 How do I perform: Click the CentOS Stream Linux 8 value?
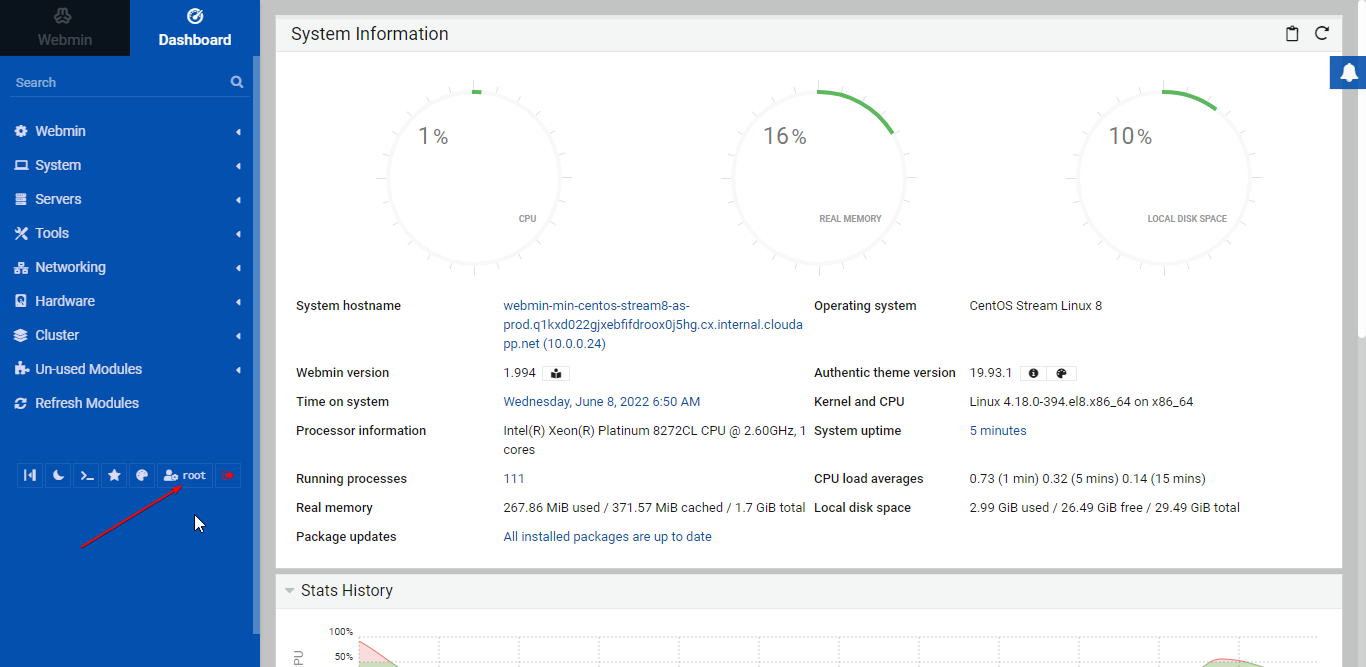[x=1036, y=306]
